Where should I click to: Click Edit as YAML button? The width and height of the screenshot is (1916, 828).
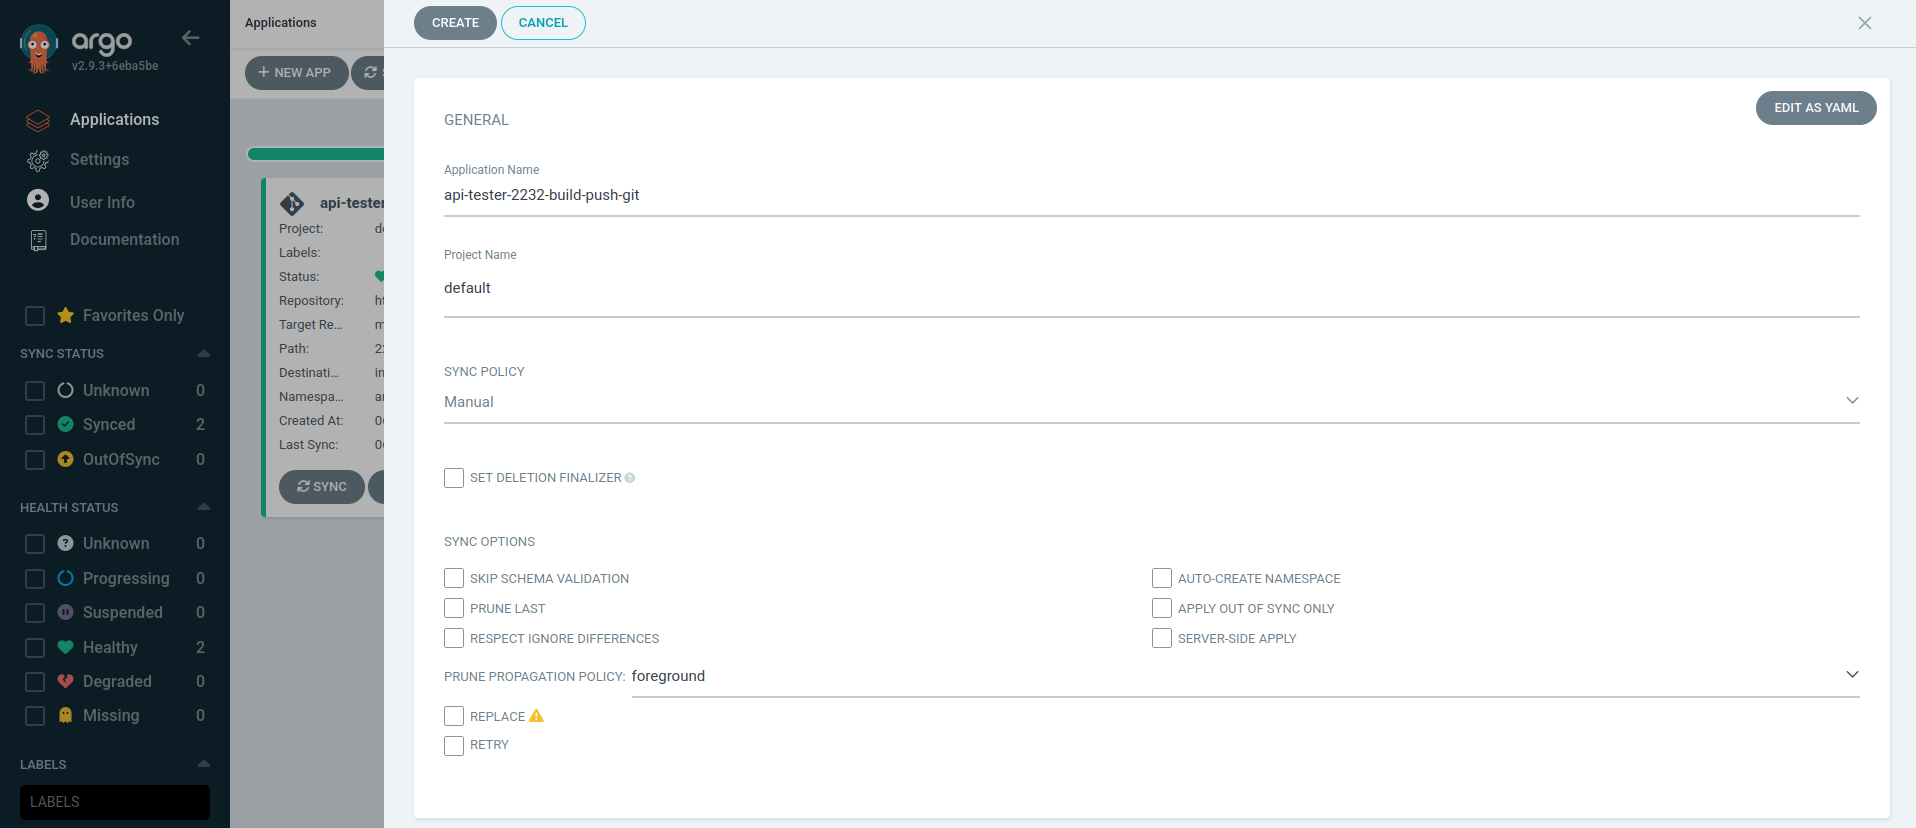[1815, 108]
